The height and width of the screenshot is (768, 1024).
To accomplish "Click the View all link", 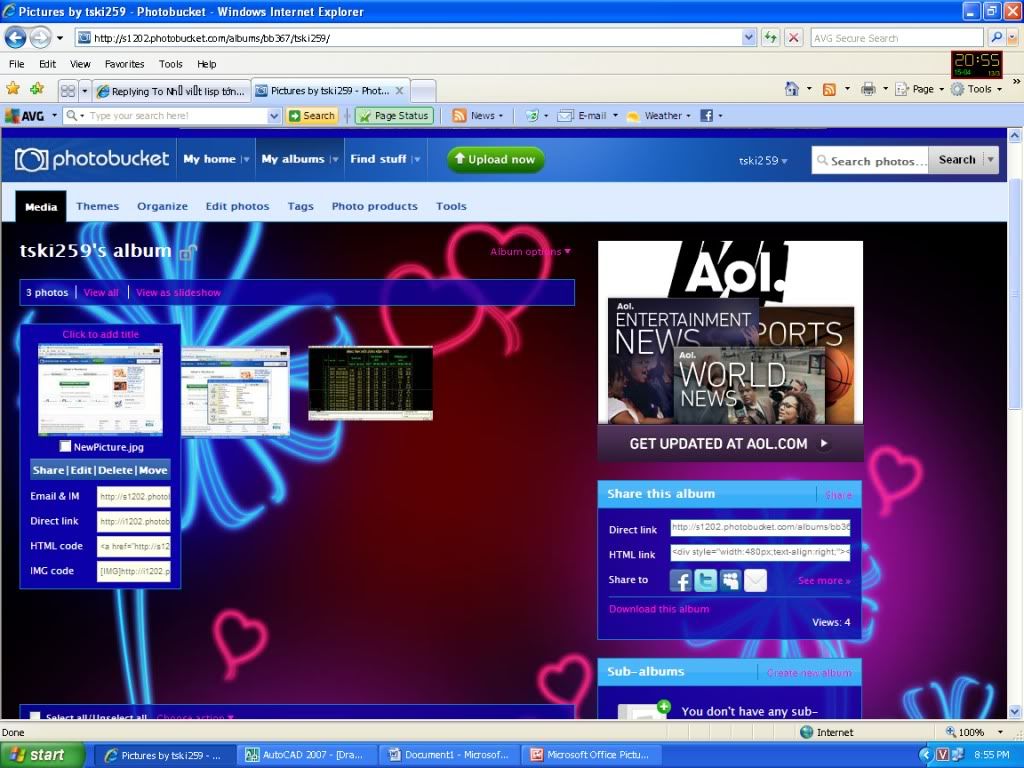I will point(101,293).
